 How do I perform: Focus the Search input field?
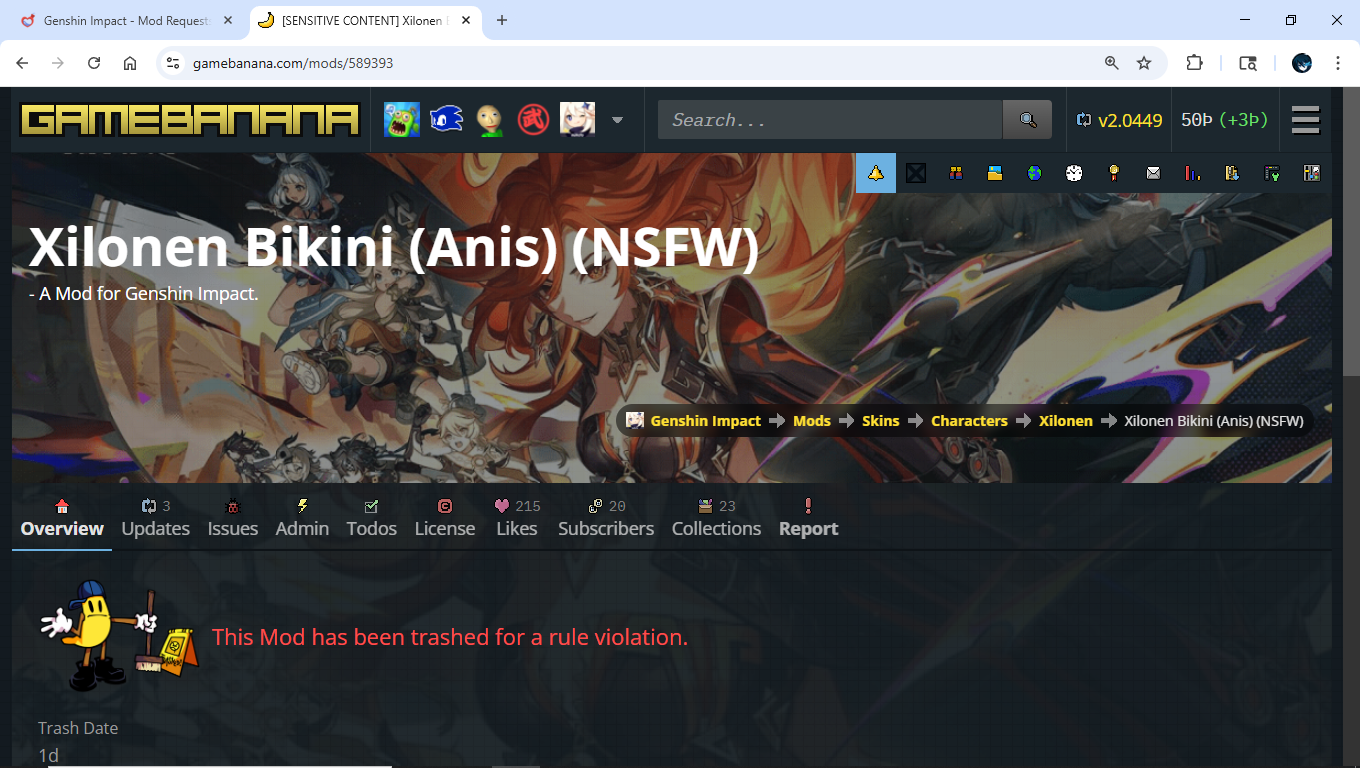pos(830,120)
